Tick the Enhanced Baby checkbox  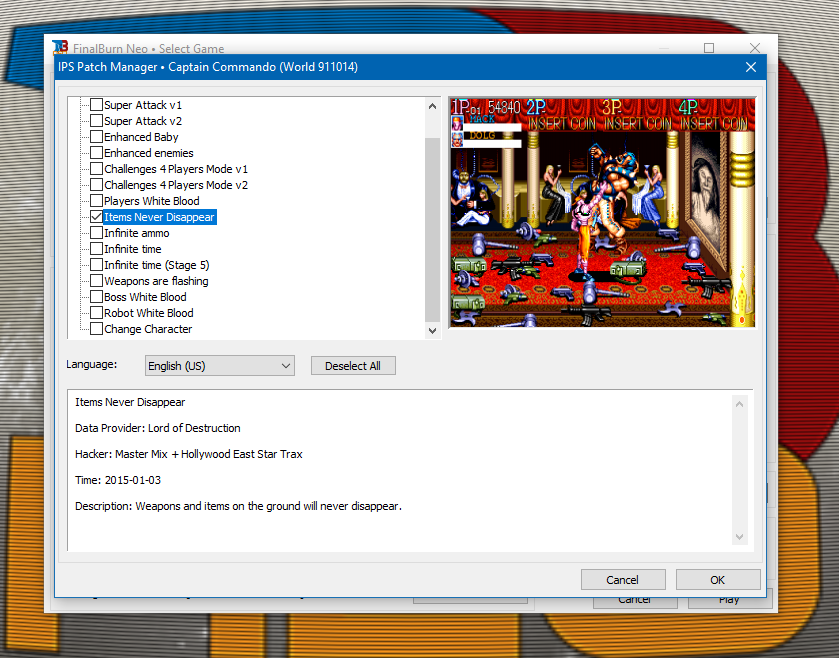tap(97, 137)
